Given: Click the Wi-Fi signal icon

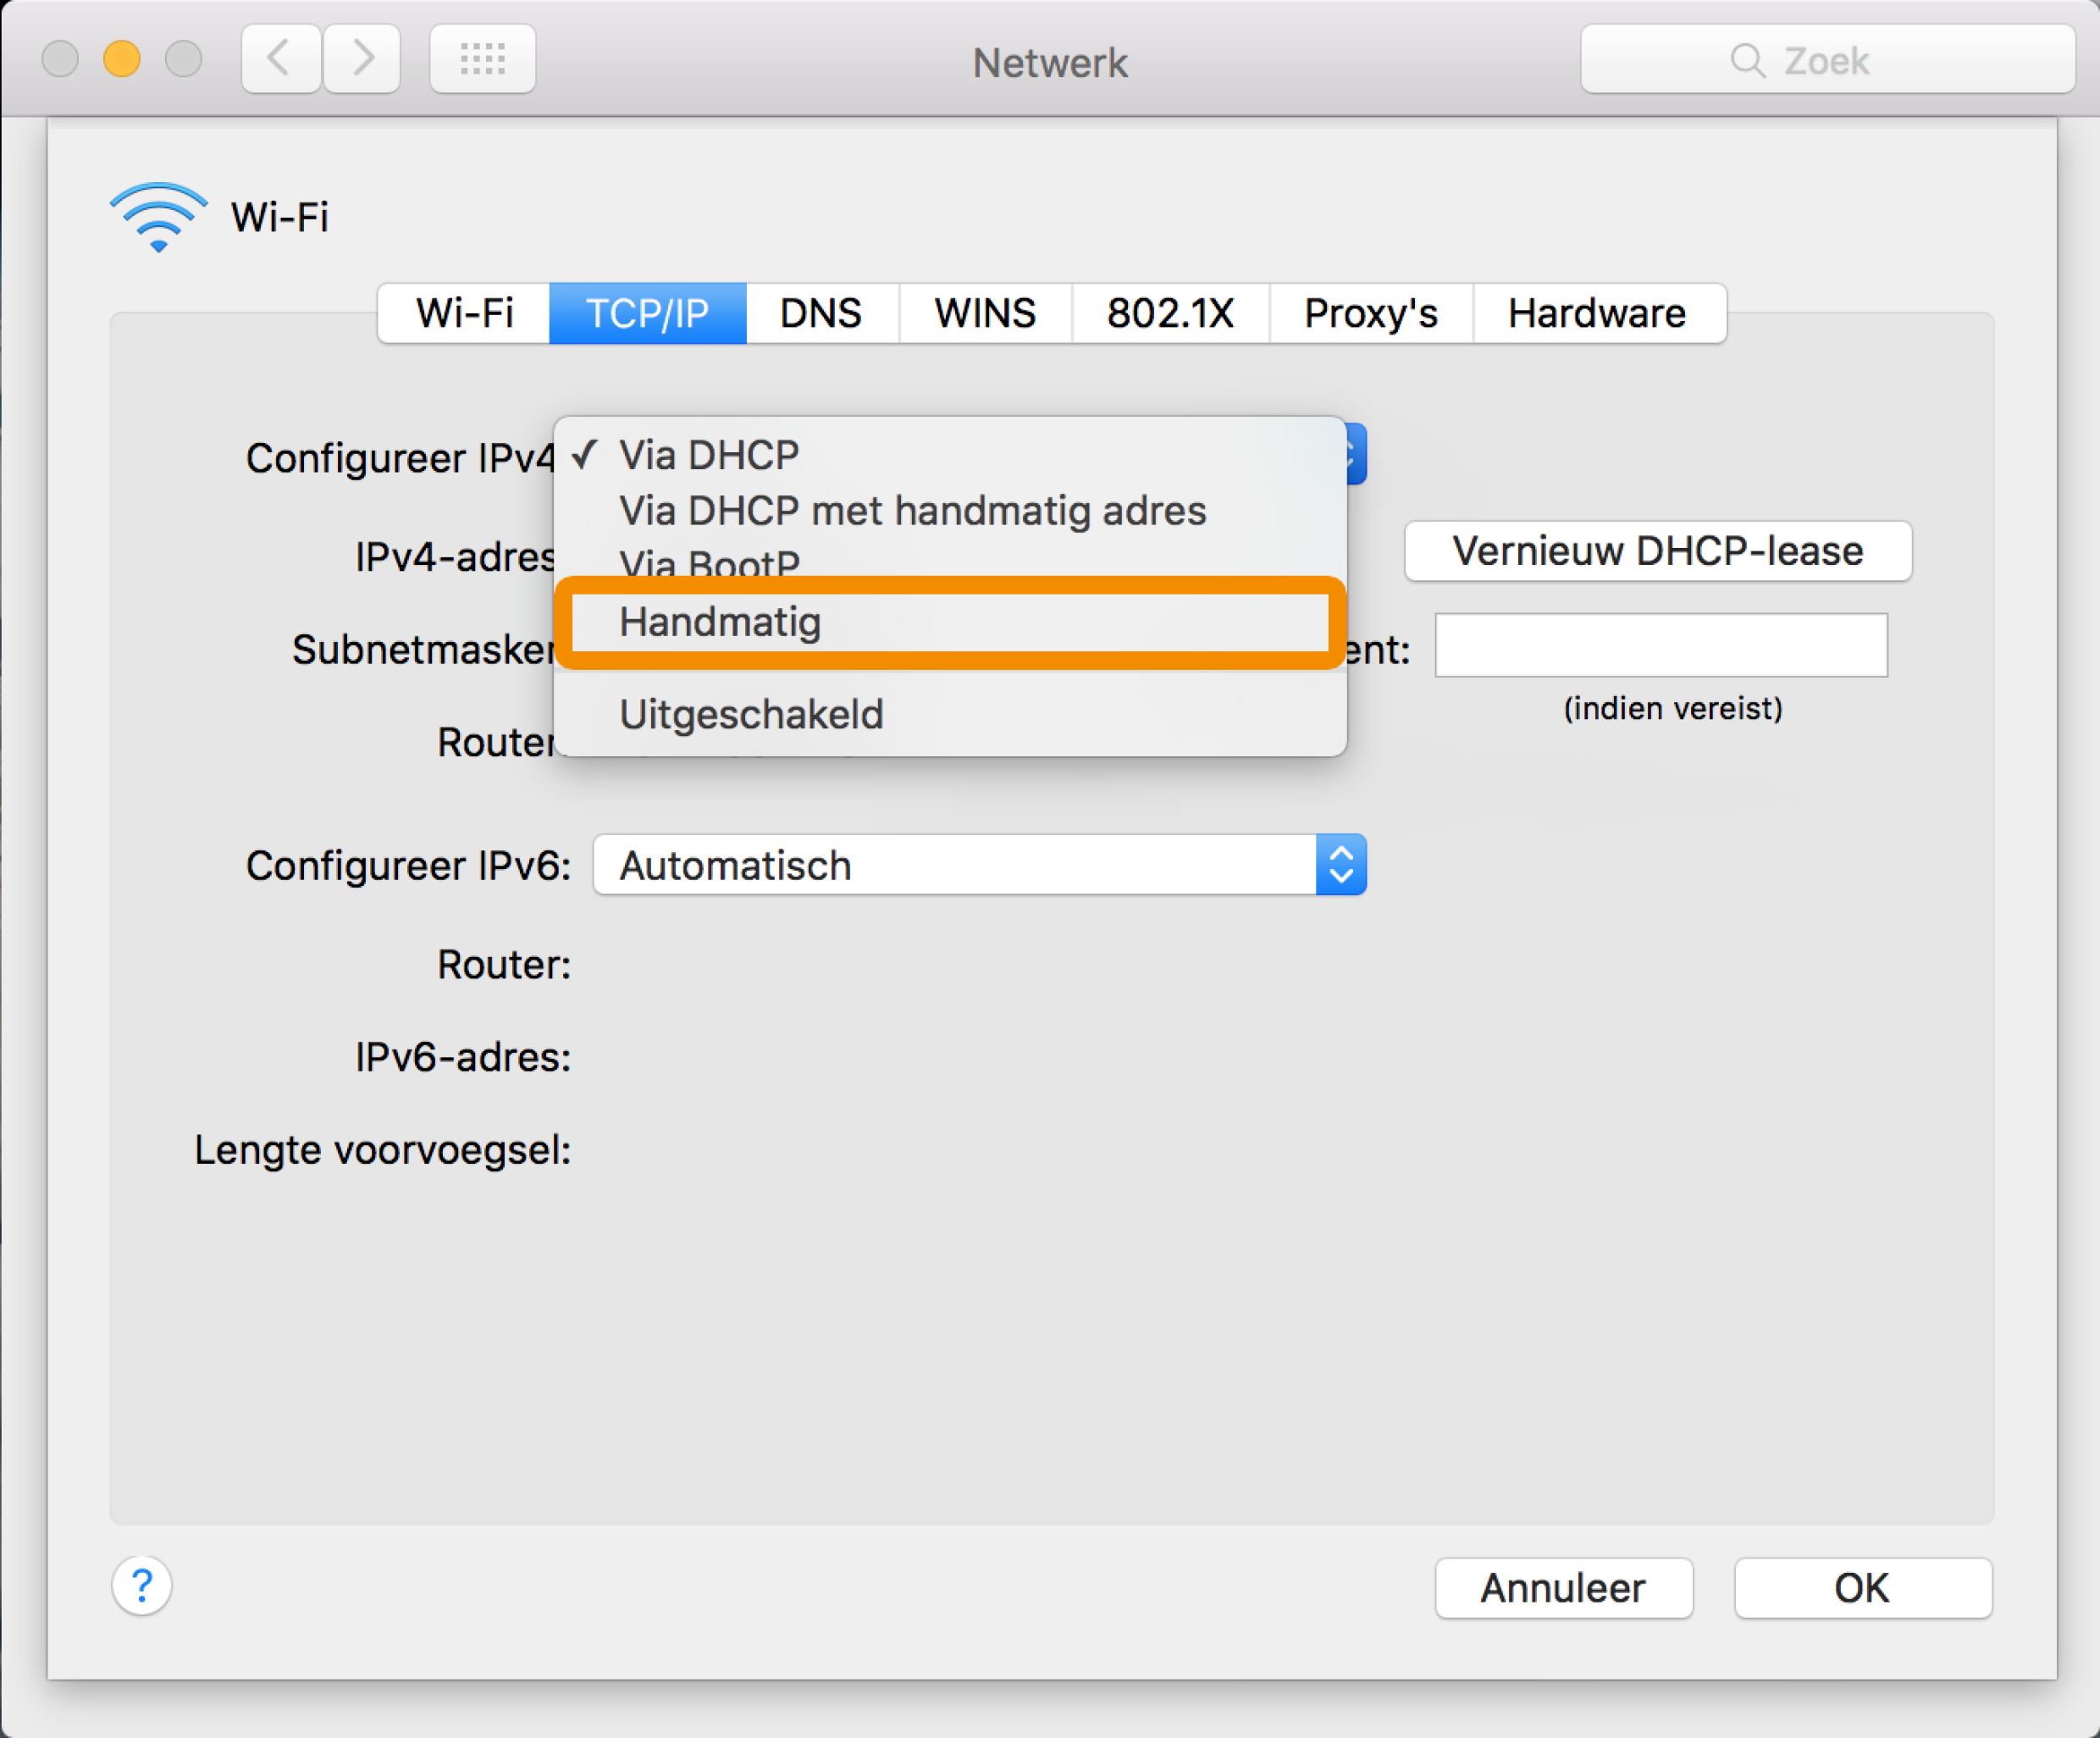Looking at the screenshot, I should [158, 217].
